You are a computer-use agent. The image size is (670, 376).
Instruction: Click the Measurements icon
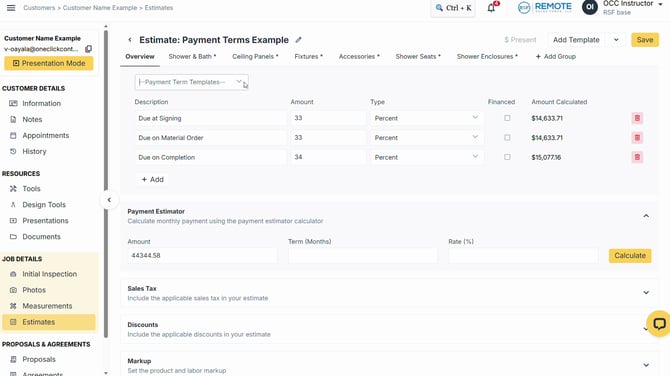tap(13, 306)
